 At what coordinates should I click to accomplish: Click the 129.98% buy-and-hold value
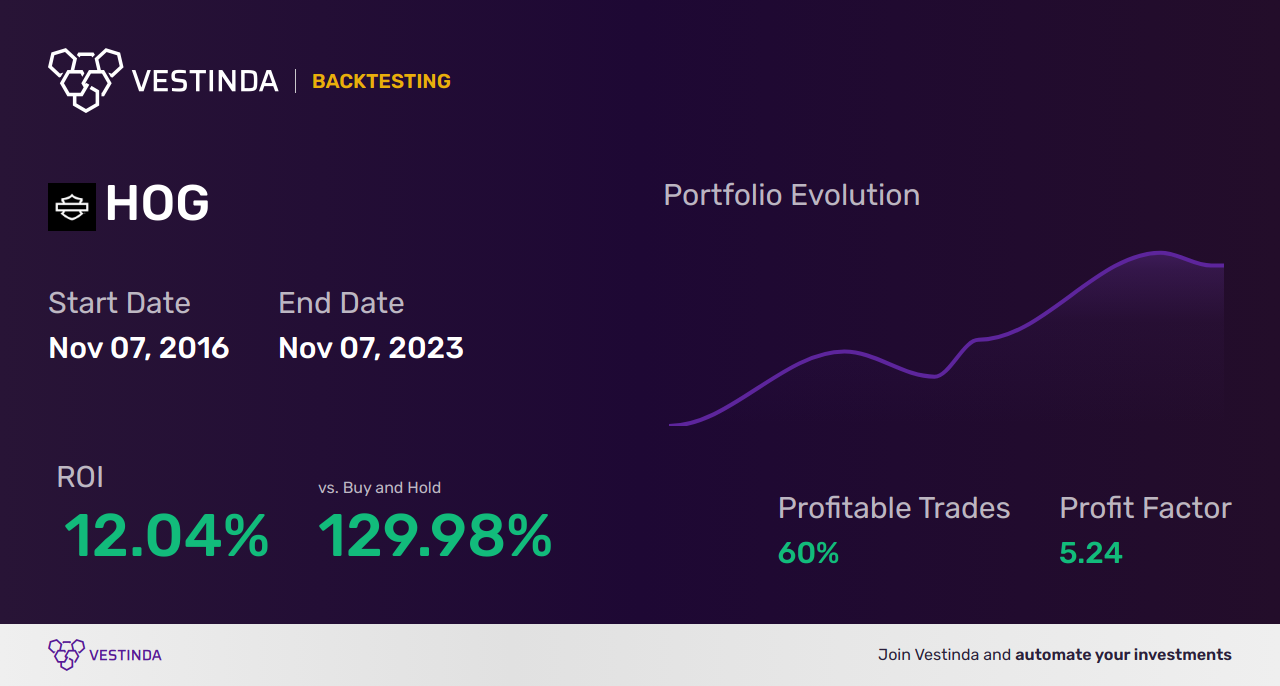tap(435, 536)
